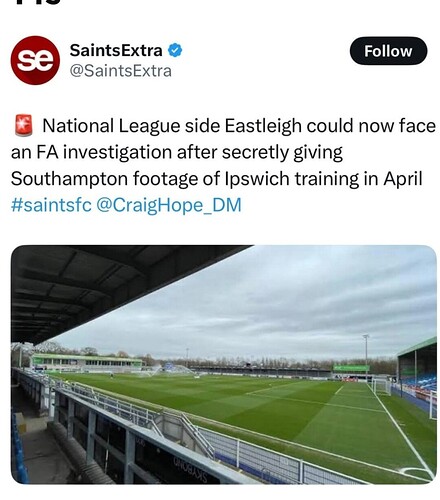Follow the SaintsExtra account
This screenshot has height=500, width=440.
tap(388, 51)
